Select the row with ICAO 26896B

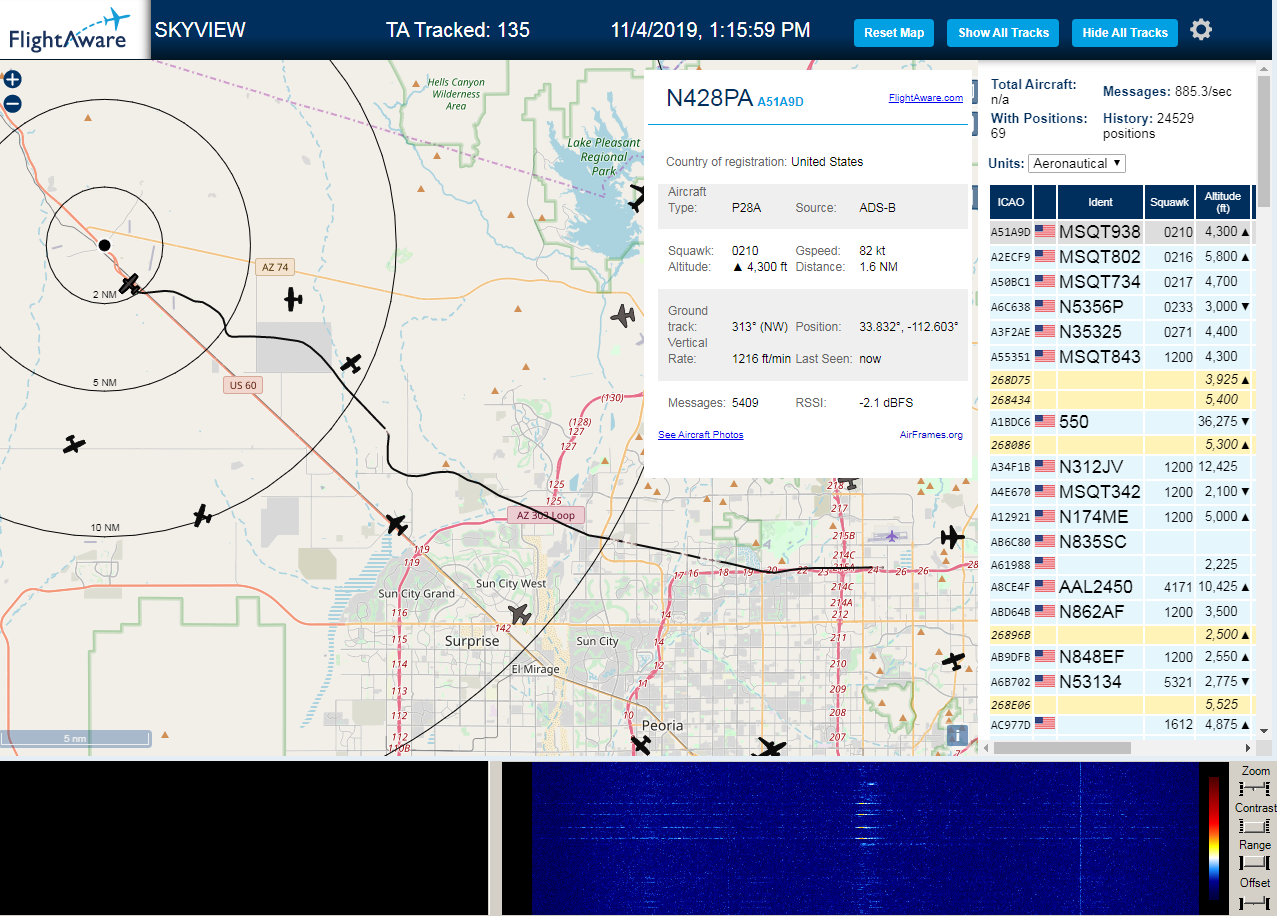1121,635
